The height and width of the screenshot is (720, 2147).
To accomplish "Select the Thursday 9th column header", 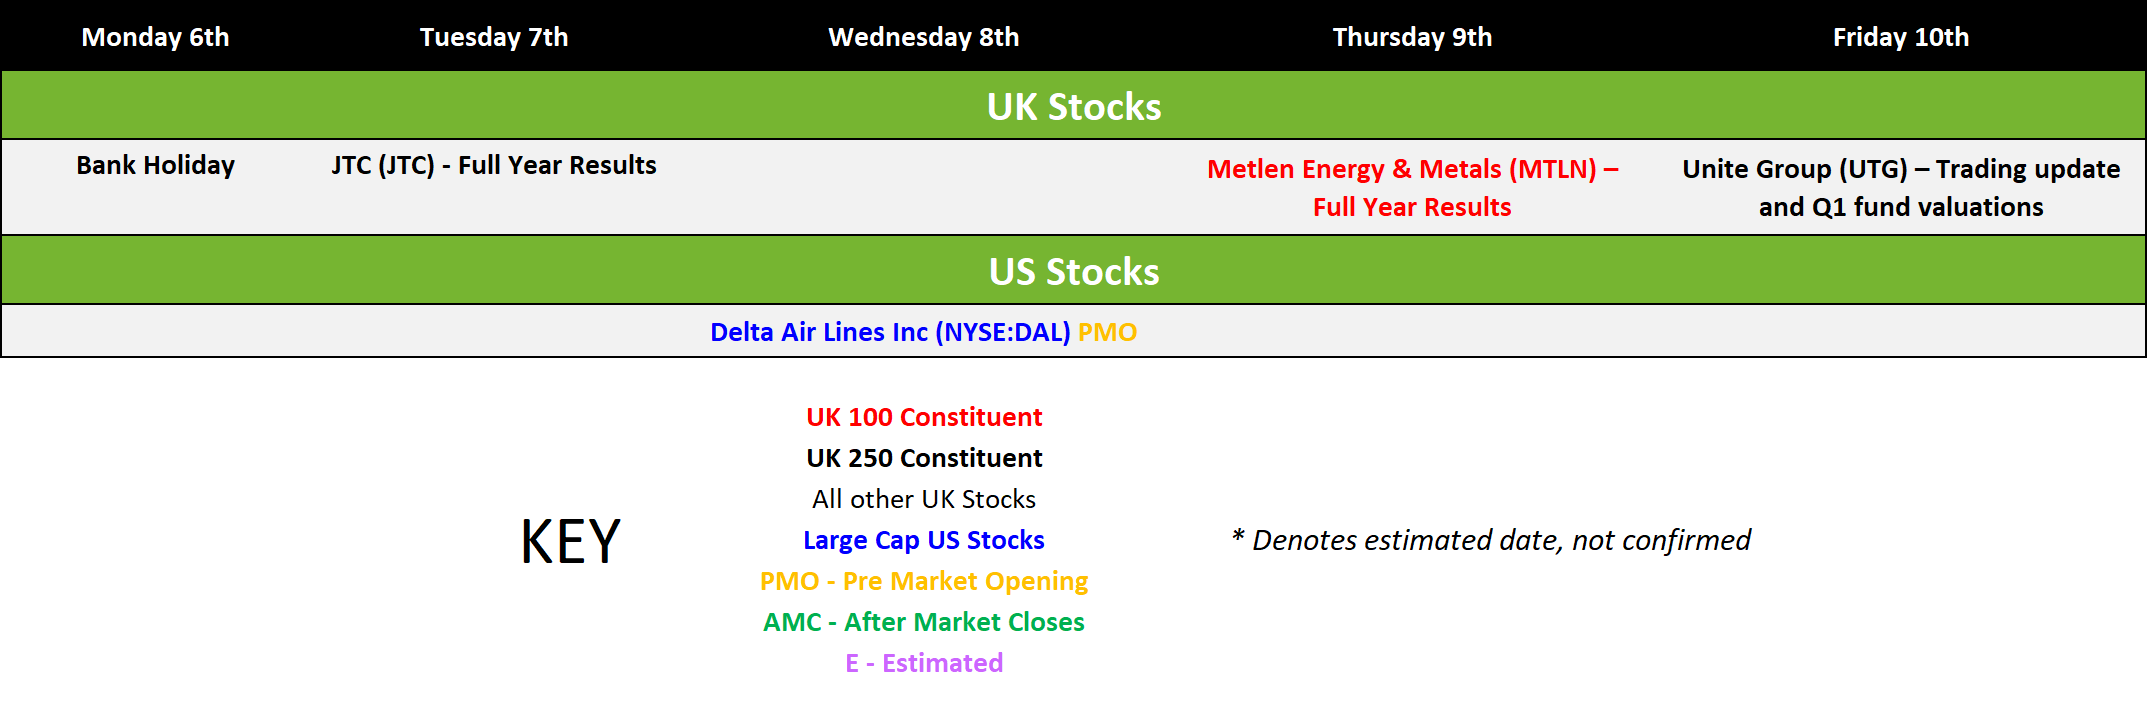I will [1412, 37].
